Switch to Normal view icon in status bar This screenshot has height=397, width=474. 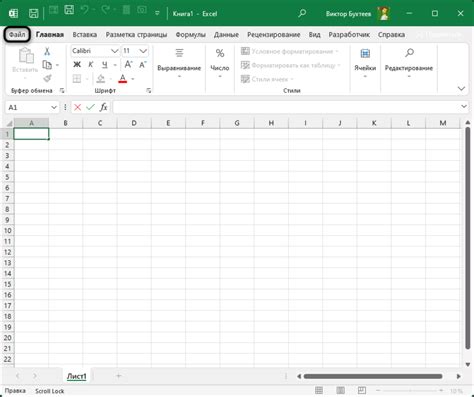tap(319, 390)
